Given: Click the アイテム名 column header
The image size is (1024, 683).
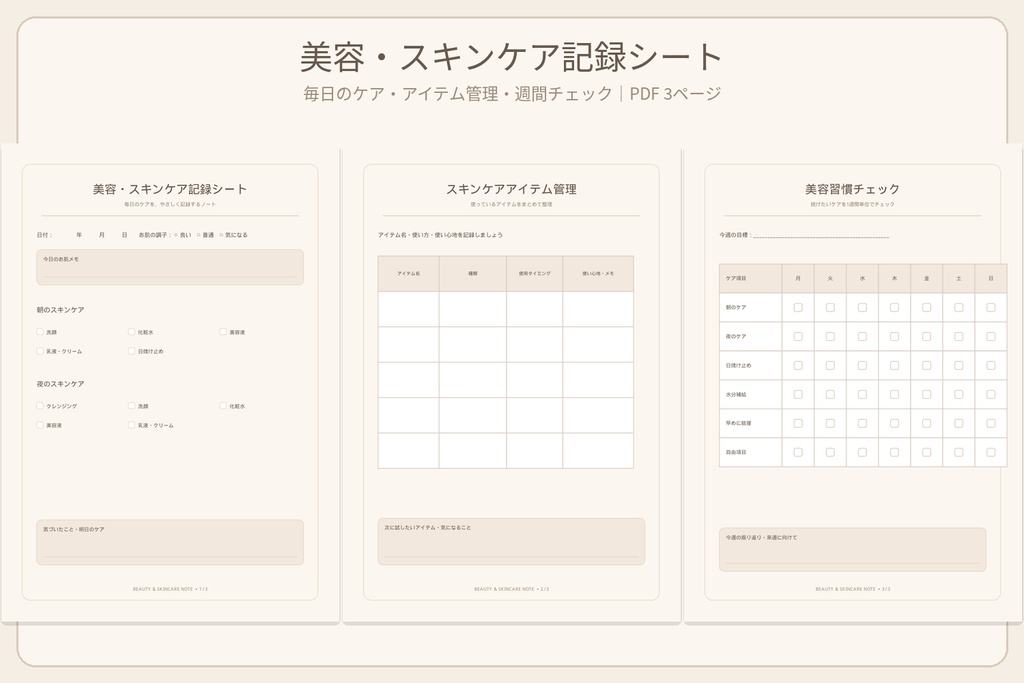Looking at the screenshot, I should coord(409,274).
